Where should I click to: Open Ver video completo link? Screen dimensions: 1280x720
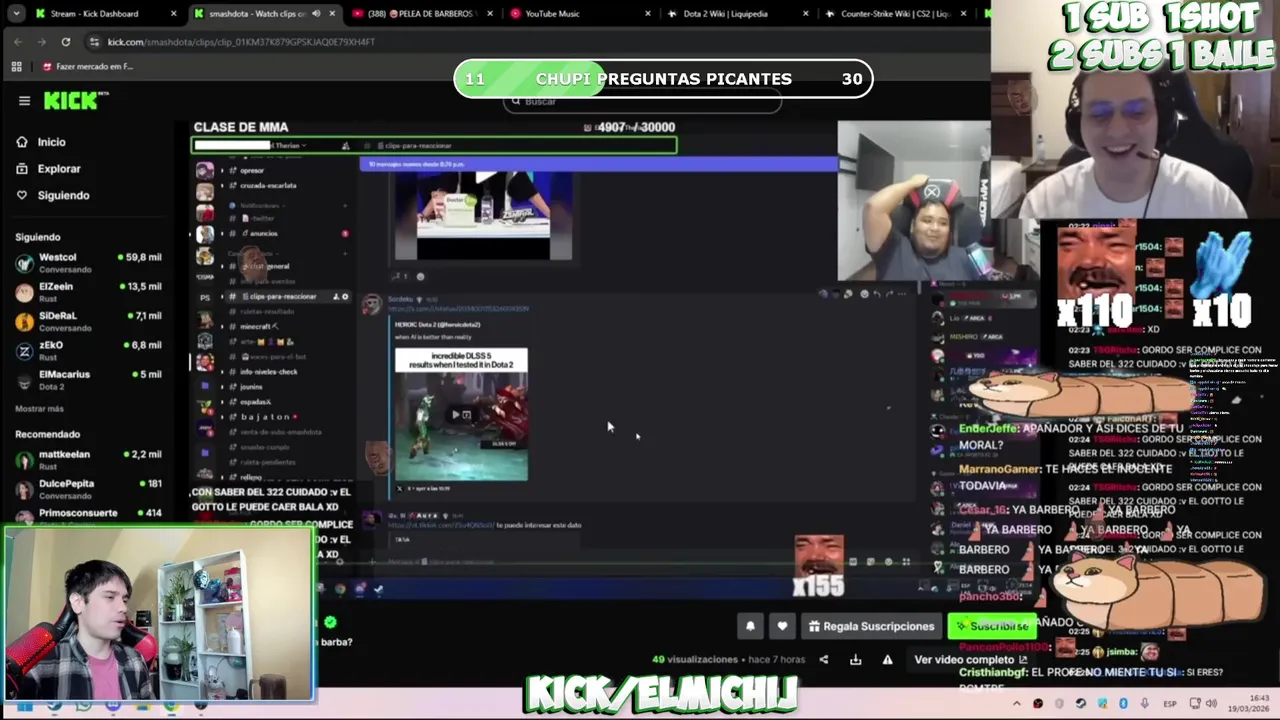(x=970, y=660)
